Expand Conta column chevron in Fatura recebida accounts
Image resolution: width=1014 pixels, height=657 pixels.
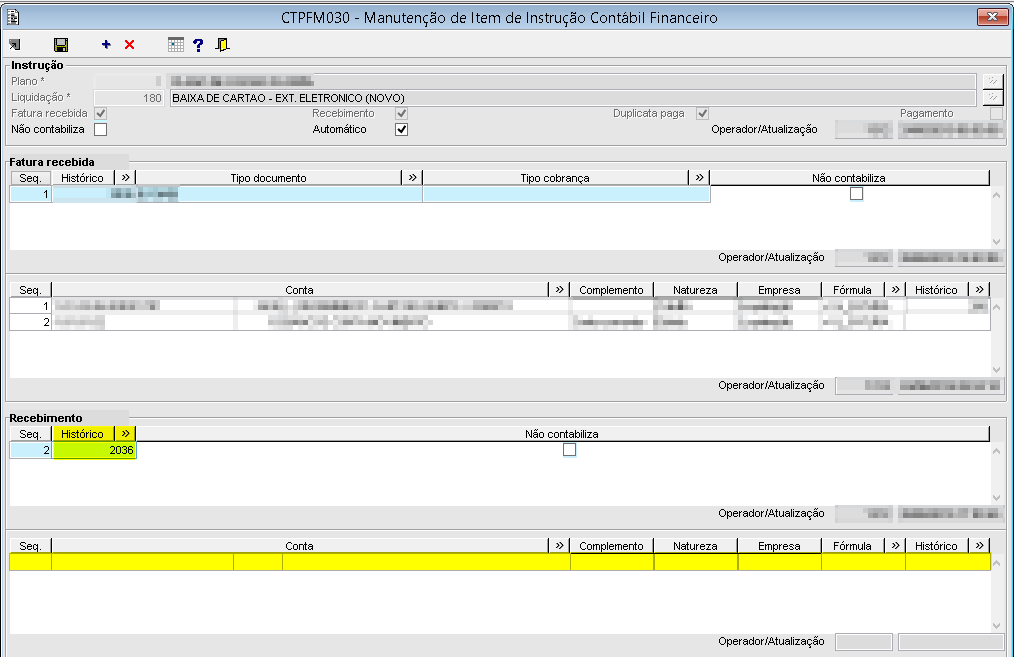[559, 290]
